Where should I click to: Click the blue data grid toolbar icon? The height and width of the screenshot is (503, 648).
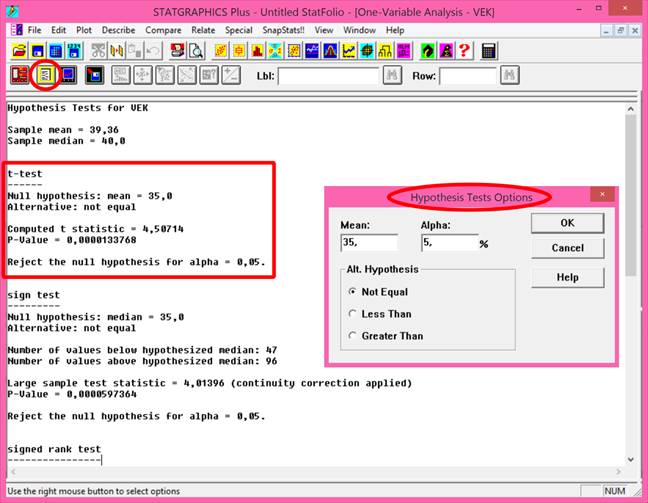[56, 51]
